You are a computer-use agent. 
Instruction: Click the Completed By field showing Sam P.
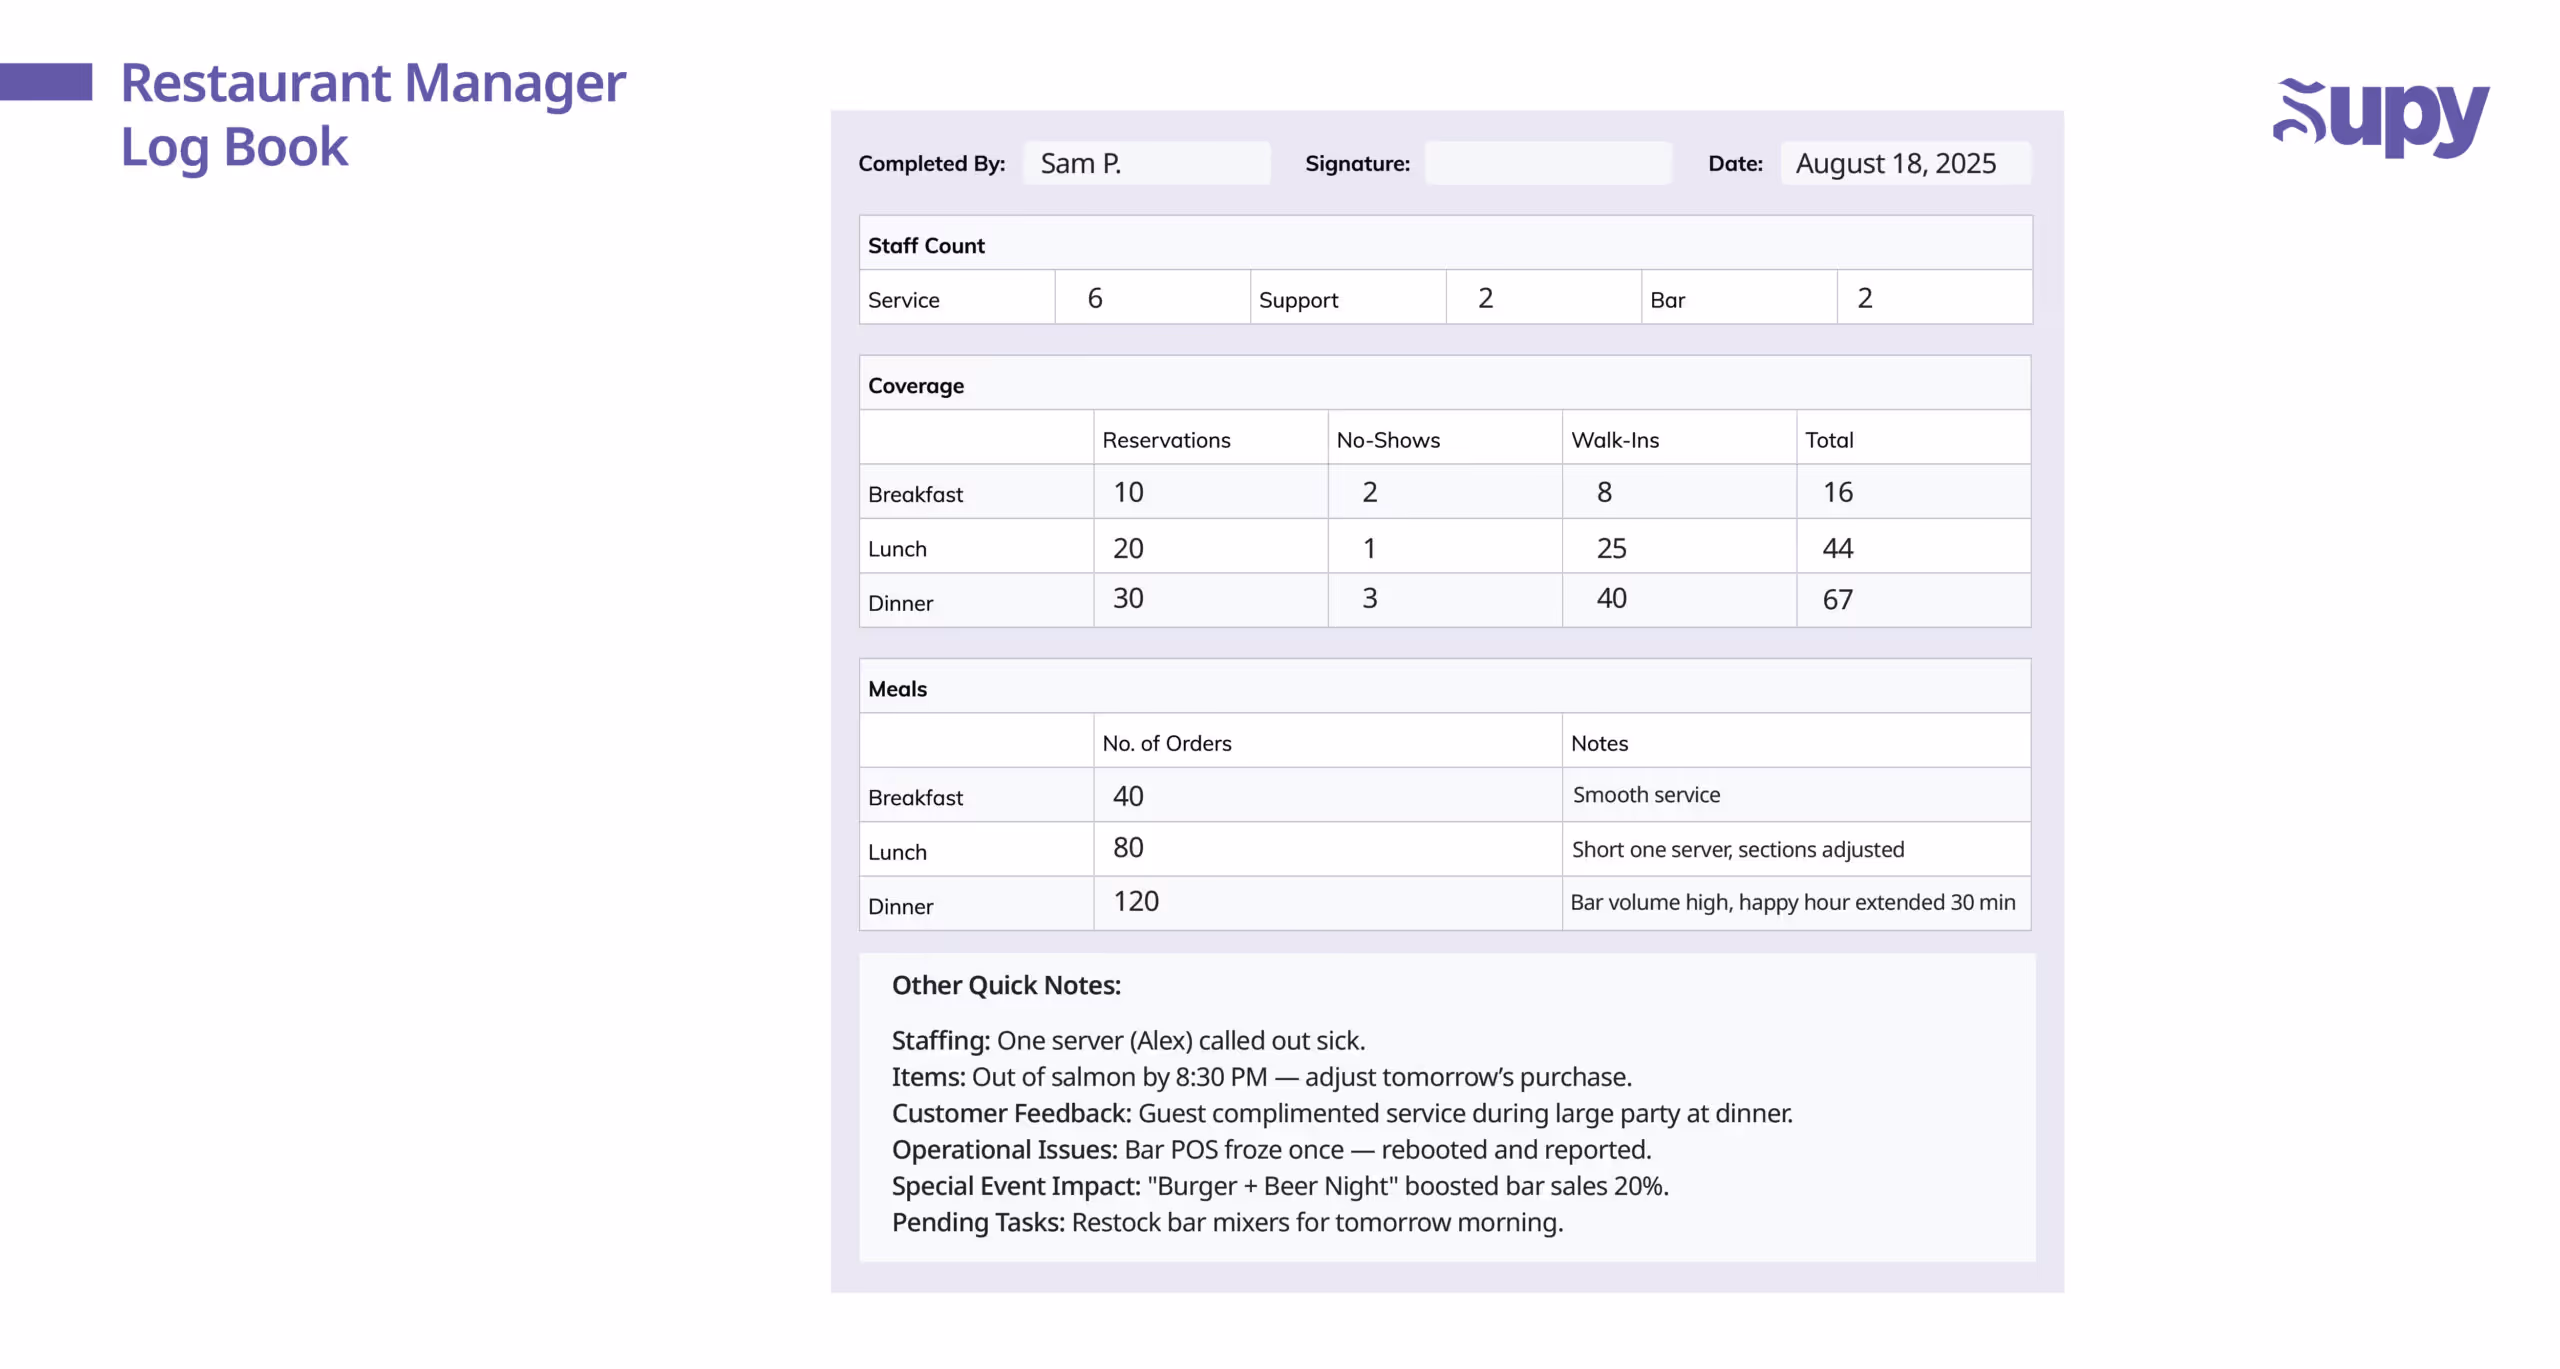[1146, 162]
